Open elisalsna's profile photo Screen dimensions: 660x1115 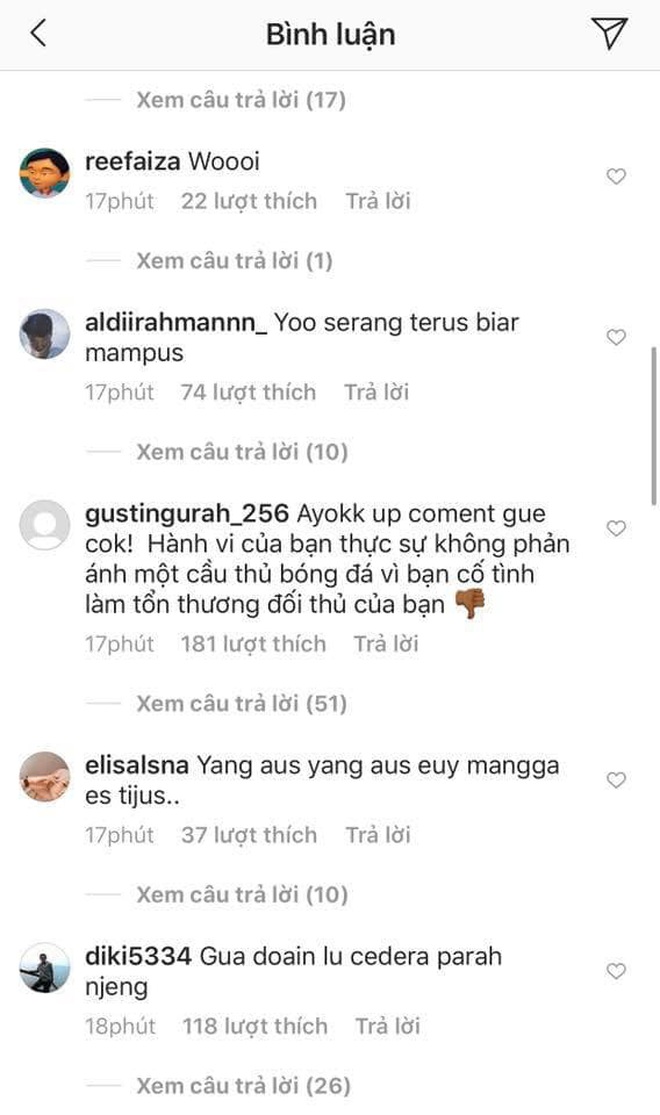[x=44, y=777]
